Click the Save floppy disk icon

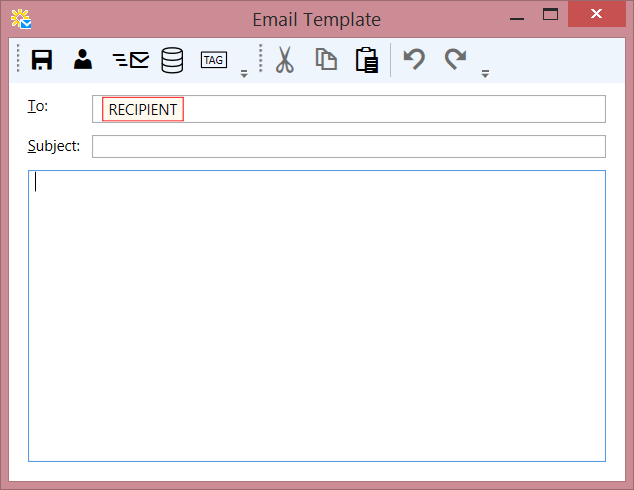point(42,60)
